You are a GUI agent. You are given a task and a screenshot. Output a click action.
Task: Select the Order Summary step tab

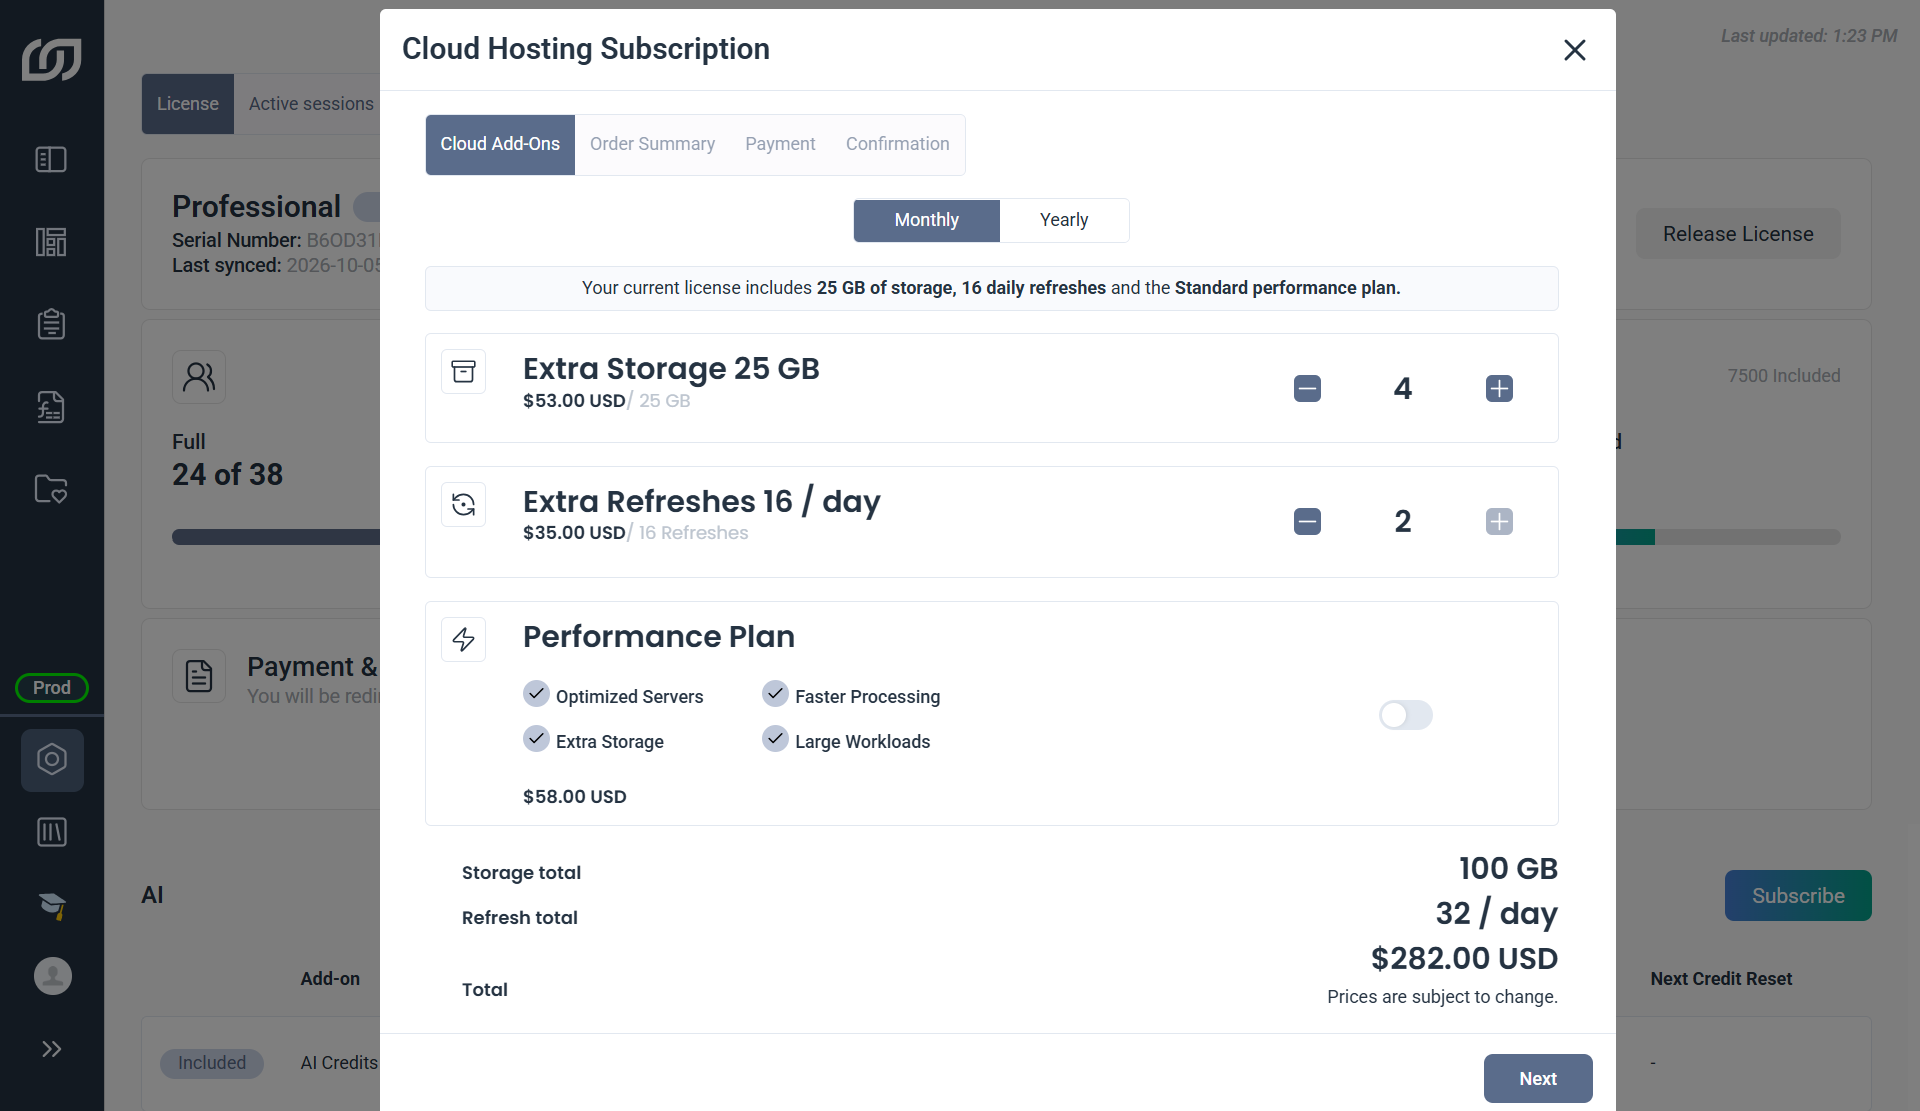coord(652,145)
